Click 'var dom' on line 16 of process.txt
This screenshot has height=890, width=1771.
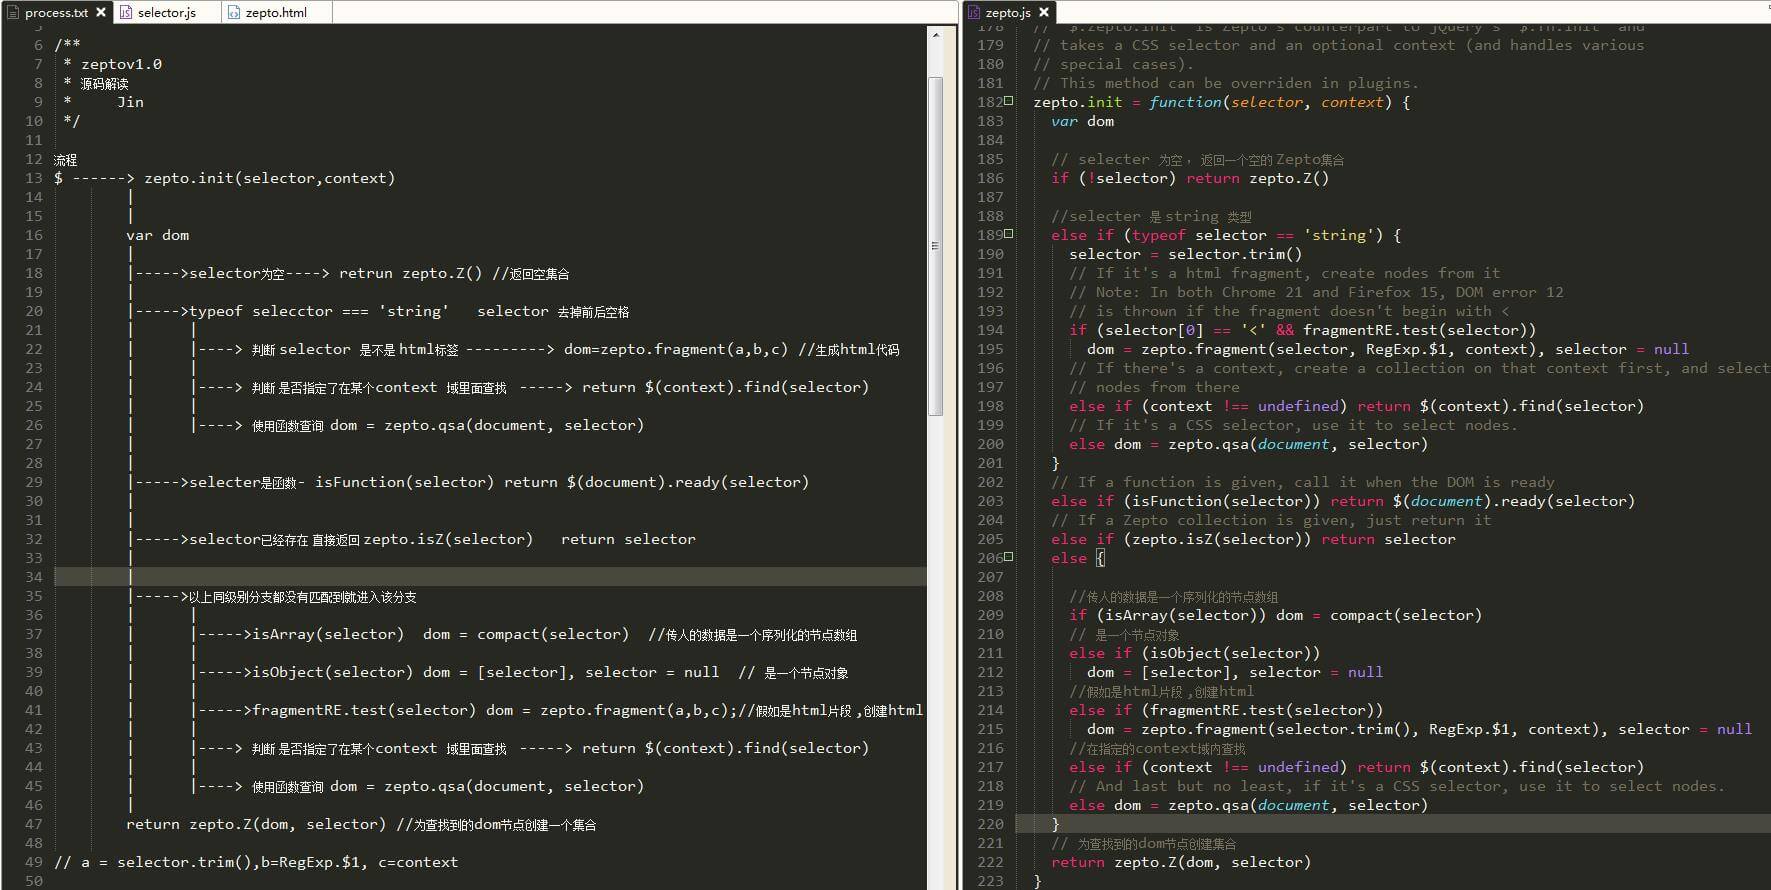pyautogui.click(x=157, y=235)
